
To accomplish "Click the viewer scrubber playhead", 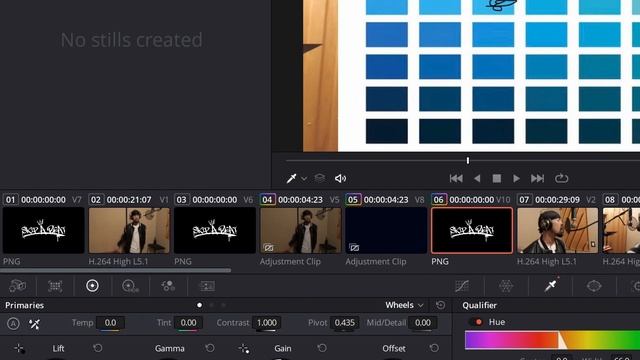I will point(468,160).
